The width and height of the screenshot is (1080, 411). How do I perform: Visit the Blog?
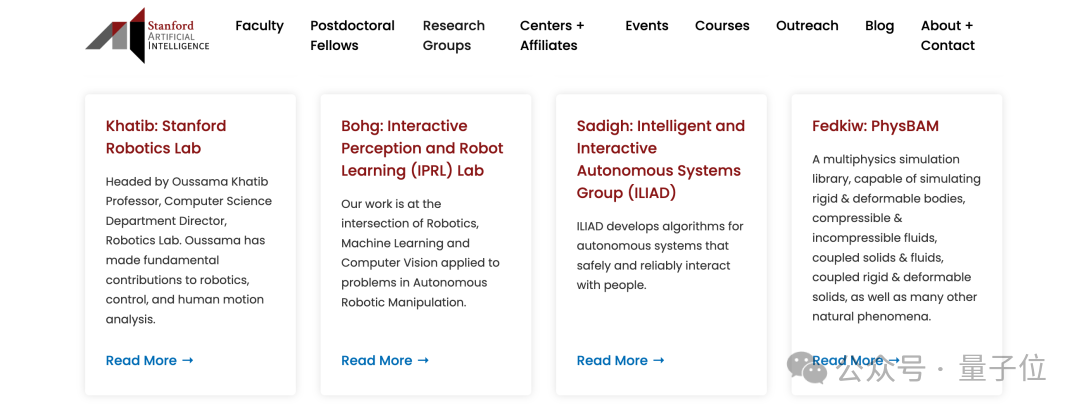click(879, 26)
